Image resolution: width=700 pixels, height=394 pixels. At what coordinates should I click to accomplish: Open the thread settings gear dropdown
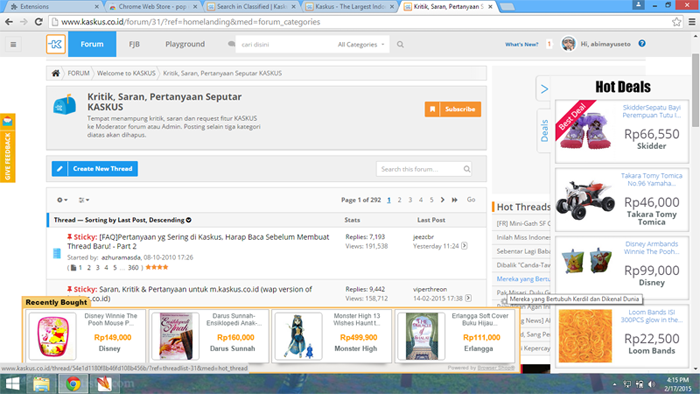click(x=62, y=200)
